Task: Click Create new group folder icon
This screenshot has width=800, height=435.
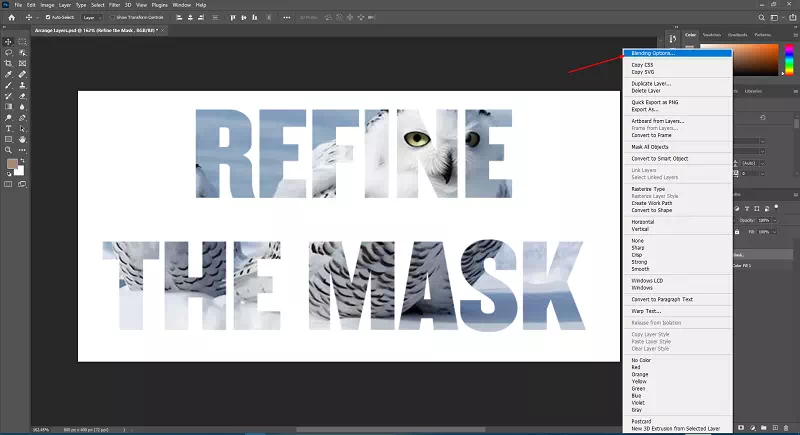Action: [x=764, y=428]
